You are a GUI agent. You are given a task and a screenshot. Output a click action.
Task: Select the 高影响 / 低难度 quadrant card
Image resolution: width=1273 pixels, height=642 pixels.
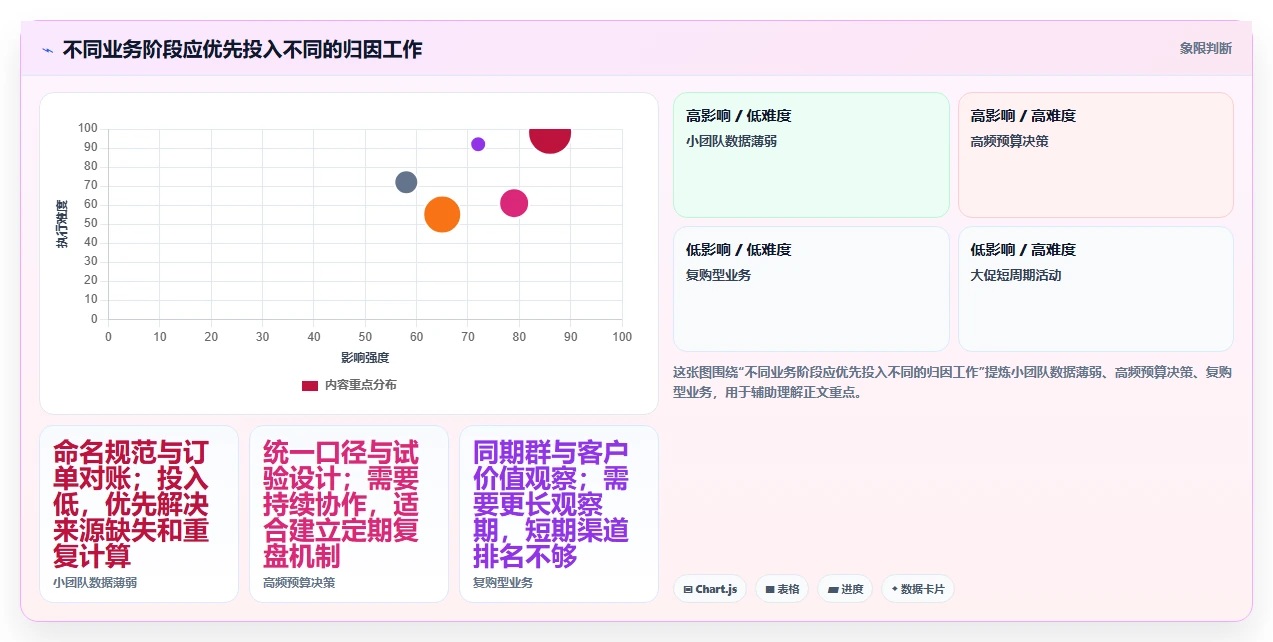point(811,155)
